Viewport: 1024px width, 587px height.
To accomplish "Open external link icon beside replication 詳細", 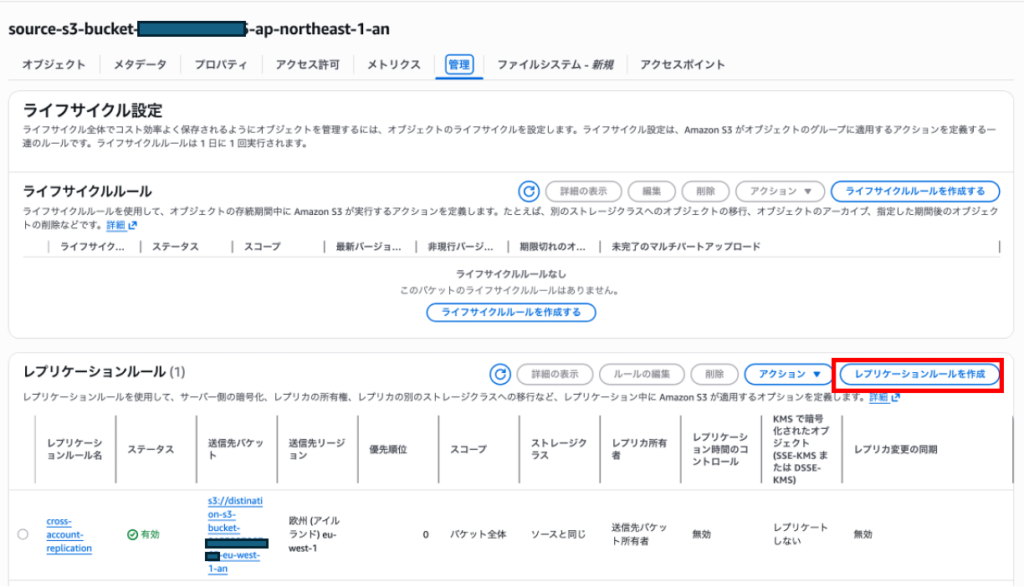I will tap(895, 397).
